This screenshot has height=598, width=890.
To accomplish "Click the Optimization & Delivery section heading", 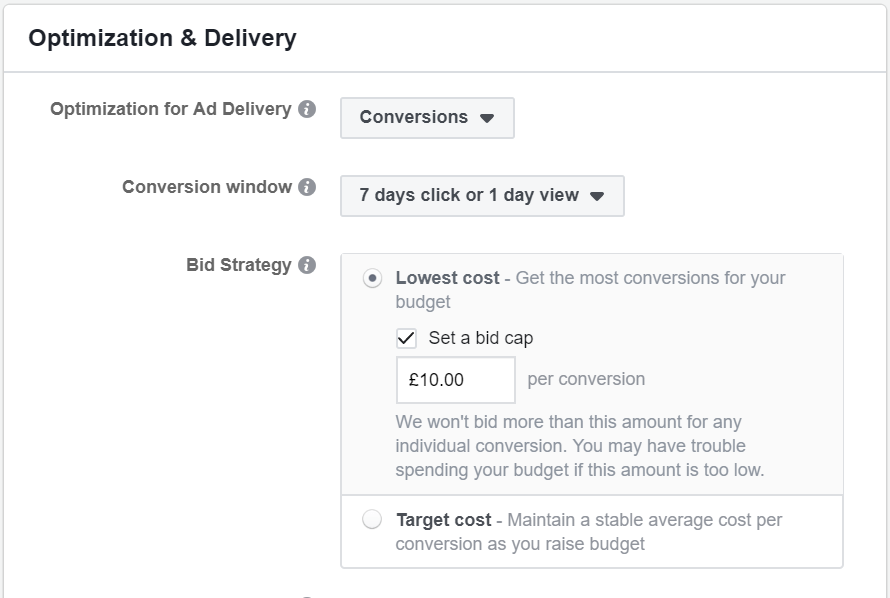I will pos(162,39).
